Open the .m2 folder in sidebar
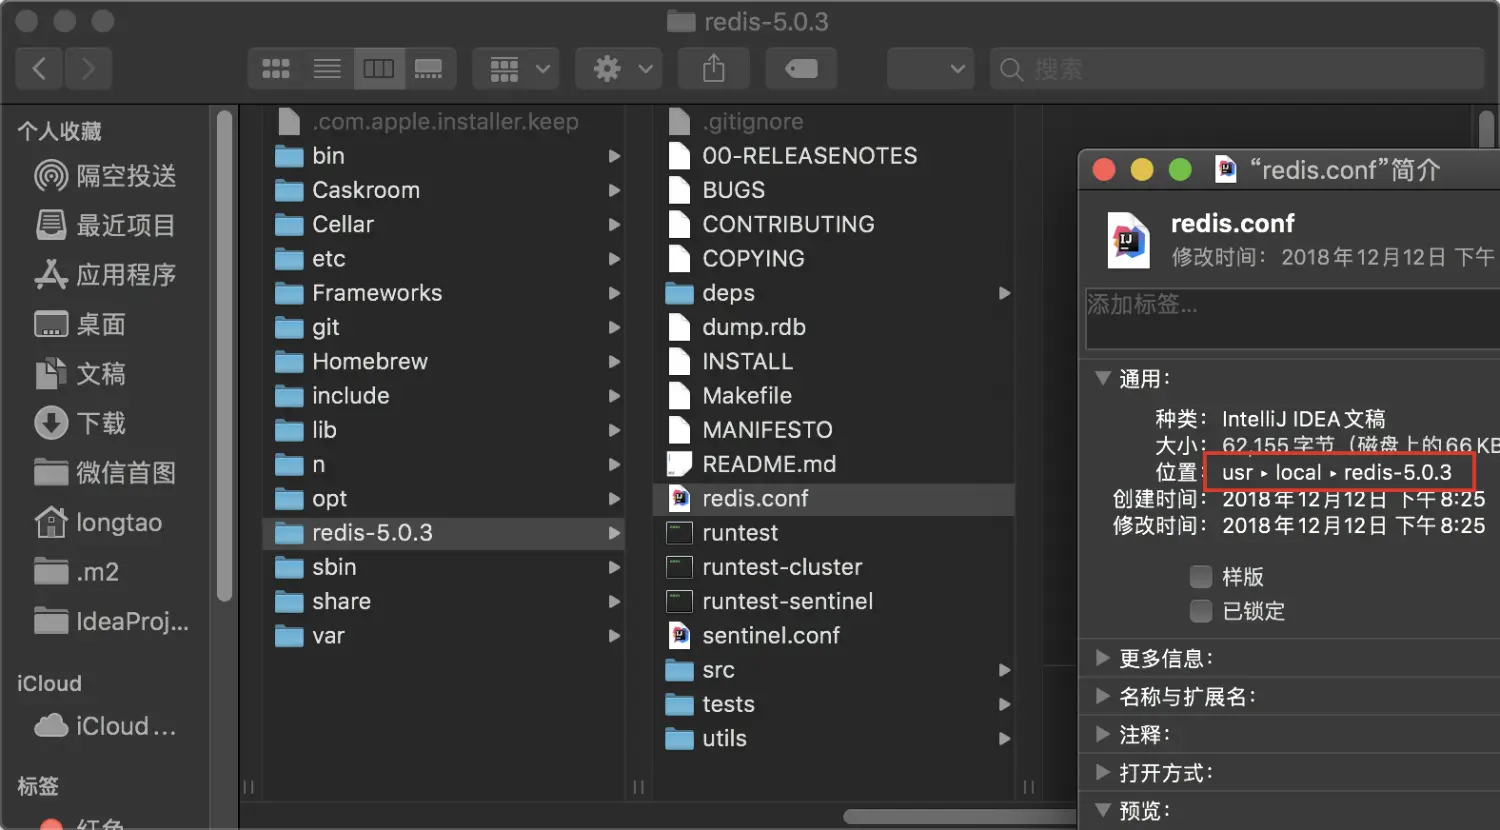1500x830 pixels. pos(77,572)
